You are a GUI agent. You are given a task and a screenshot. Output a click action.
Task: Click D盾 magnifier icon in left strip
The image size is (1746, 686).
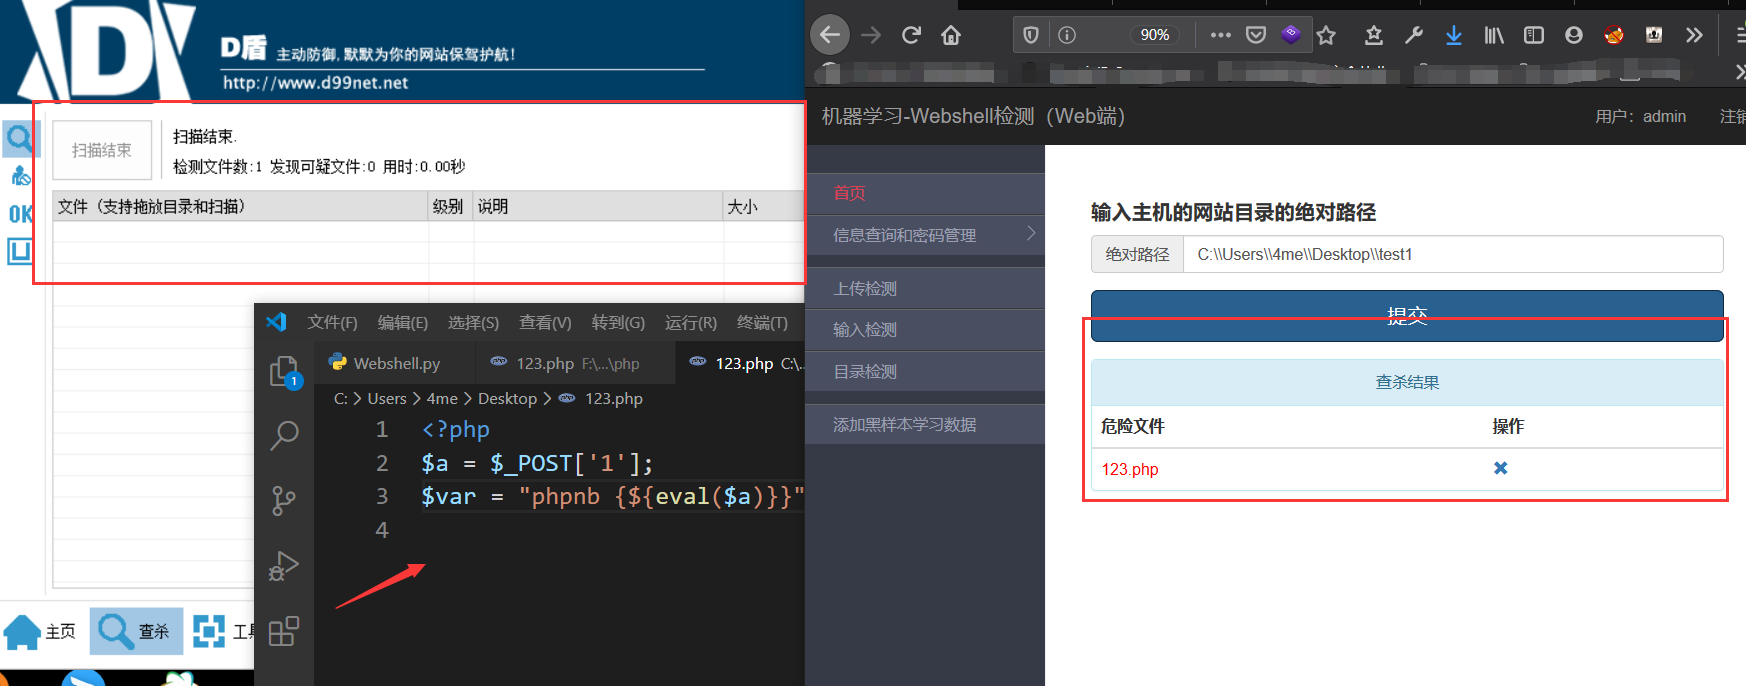tap(20, 138)
